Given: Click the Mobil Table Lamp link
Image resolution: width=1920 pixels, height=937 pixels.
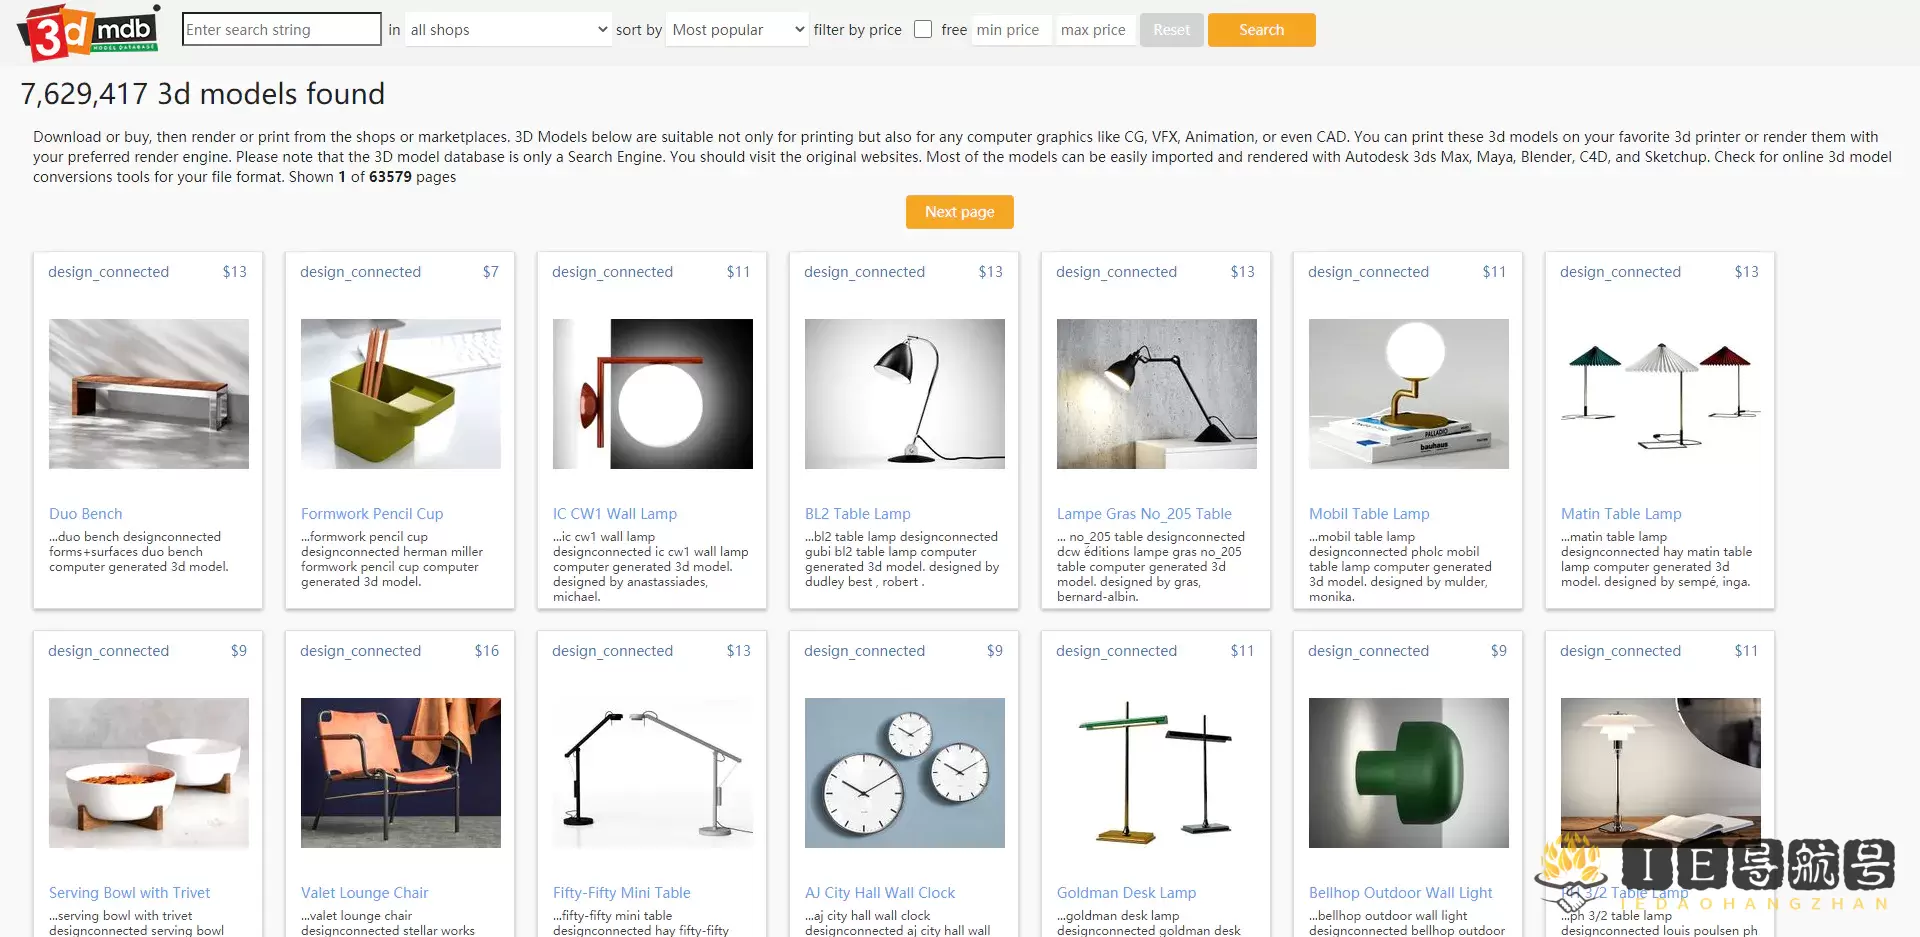Looking at the screenshot, I should 1369,513.
